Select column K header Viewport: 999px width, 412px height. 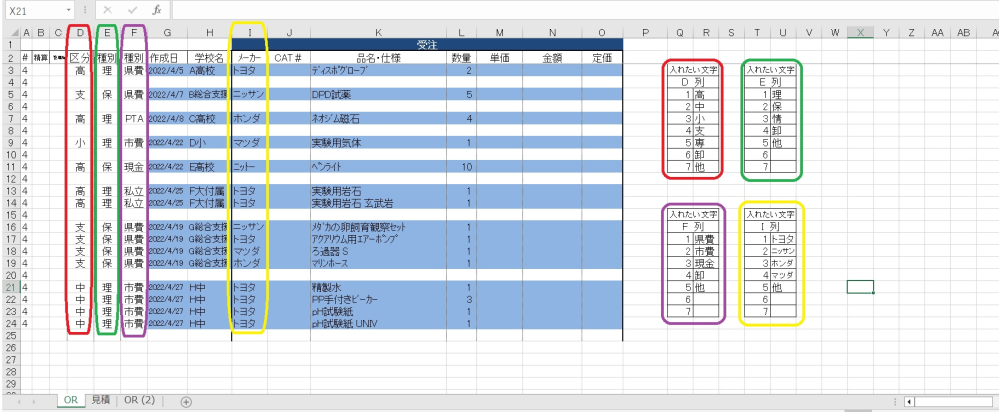(x=378, y=33)
